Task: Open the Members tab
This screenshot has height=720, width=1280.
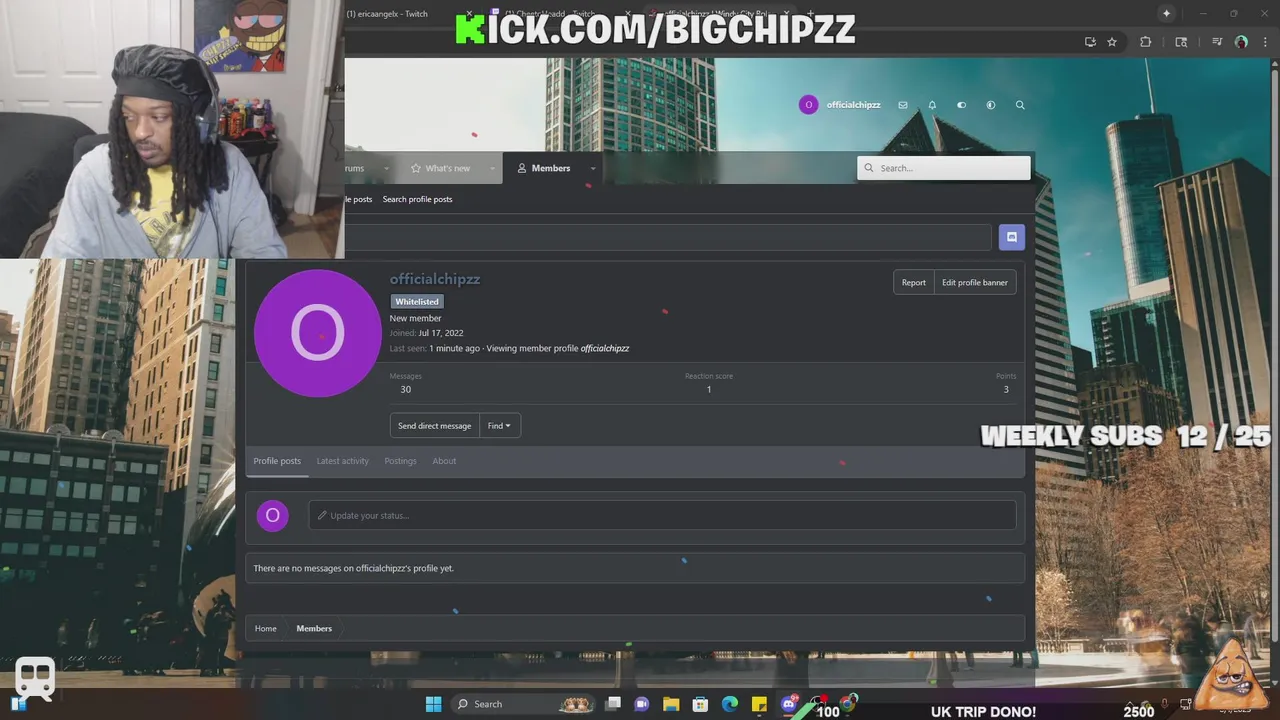Action: click(x=544, y=168)
